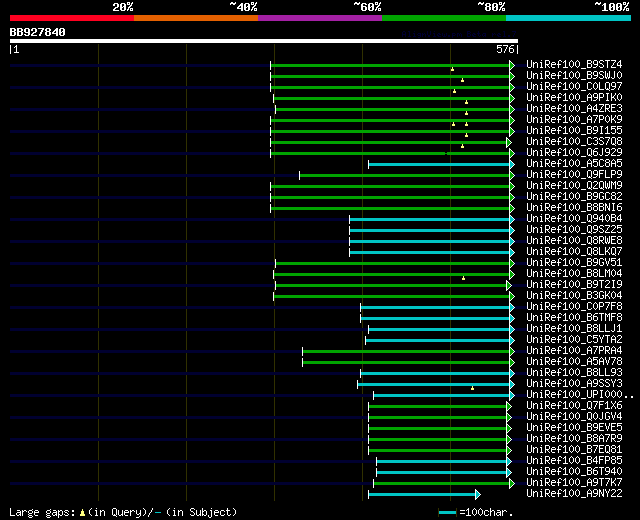Click the UniRef100_Q2QWM9 label
The height and width of the screenshot is (520, 640).
(x=574, y=186)
